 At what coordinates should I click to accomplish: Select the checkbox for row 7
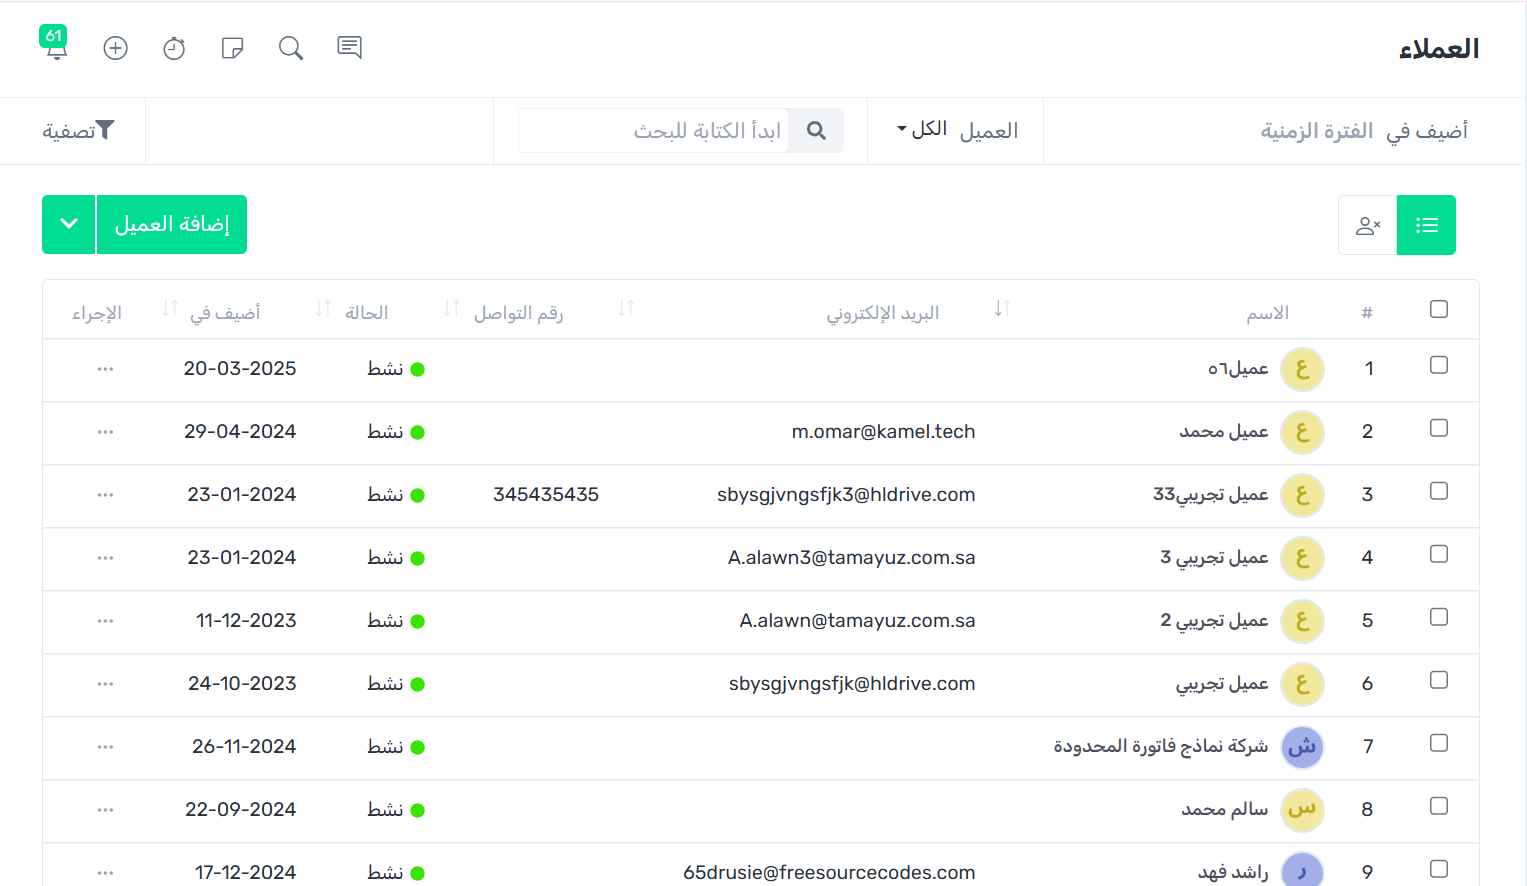(x=1439, y=743)
